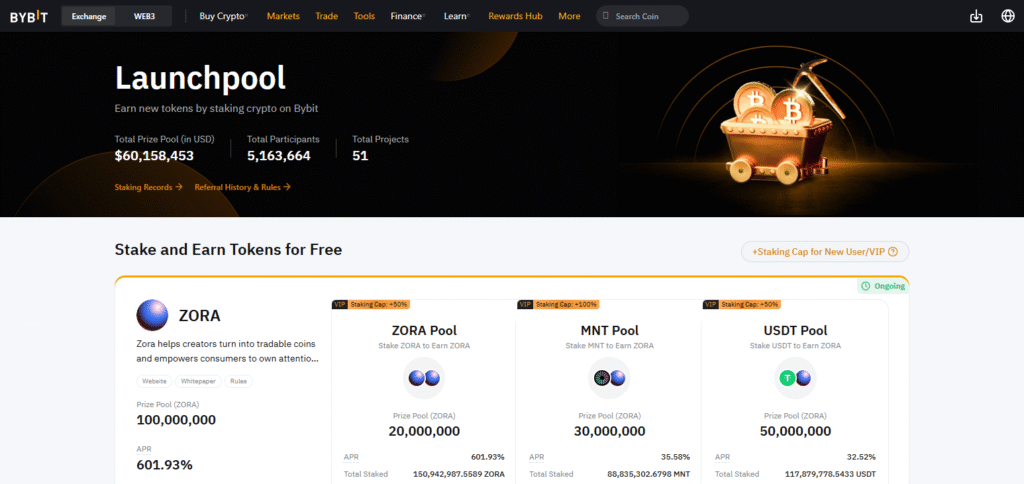
Task: Click Total Staked 117,879,778.5433 USDT value
Action: click(830, 474)
